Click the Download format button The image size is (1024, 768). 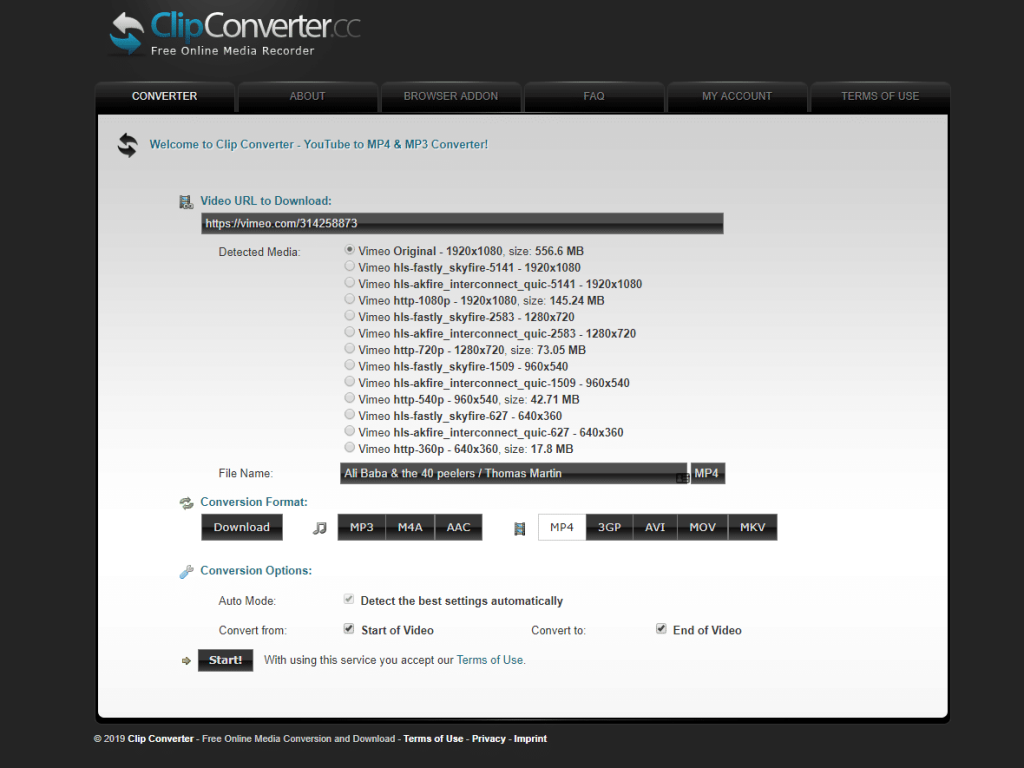(242, 528)
